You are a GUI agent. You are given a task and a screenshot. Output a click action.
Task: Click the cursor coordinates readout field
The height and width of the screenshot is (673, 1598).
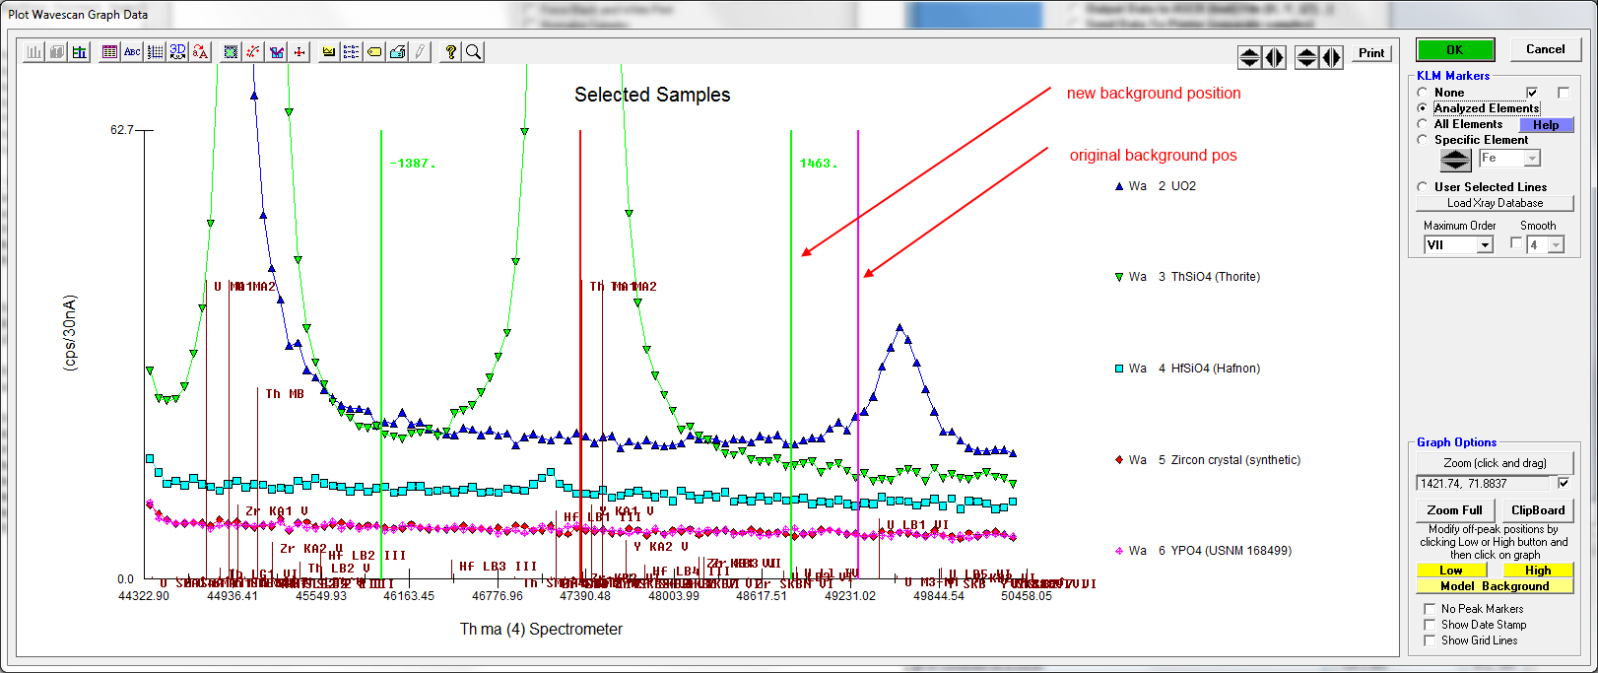(x=1482, y=484)
